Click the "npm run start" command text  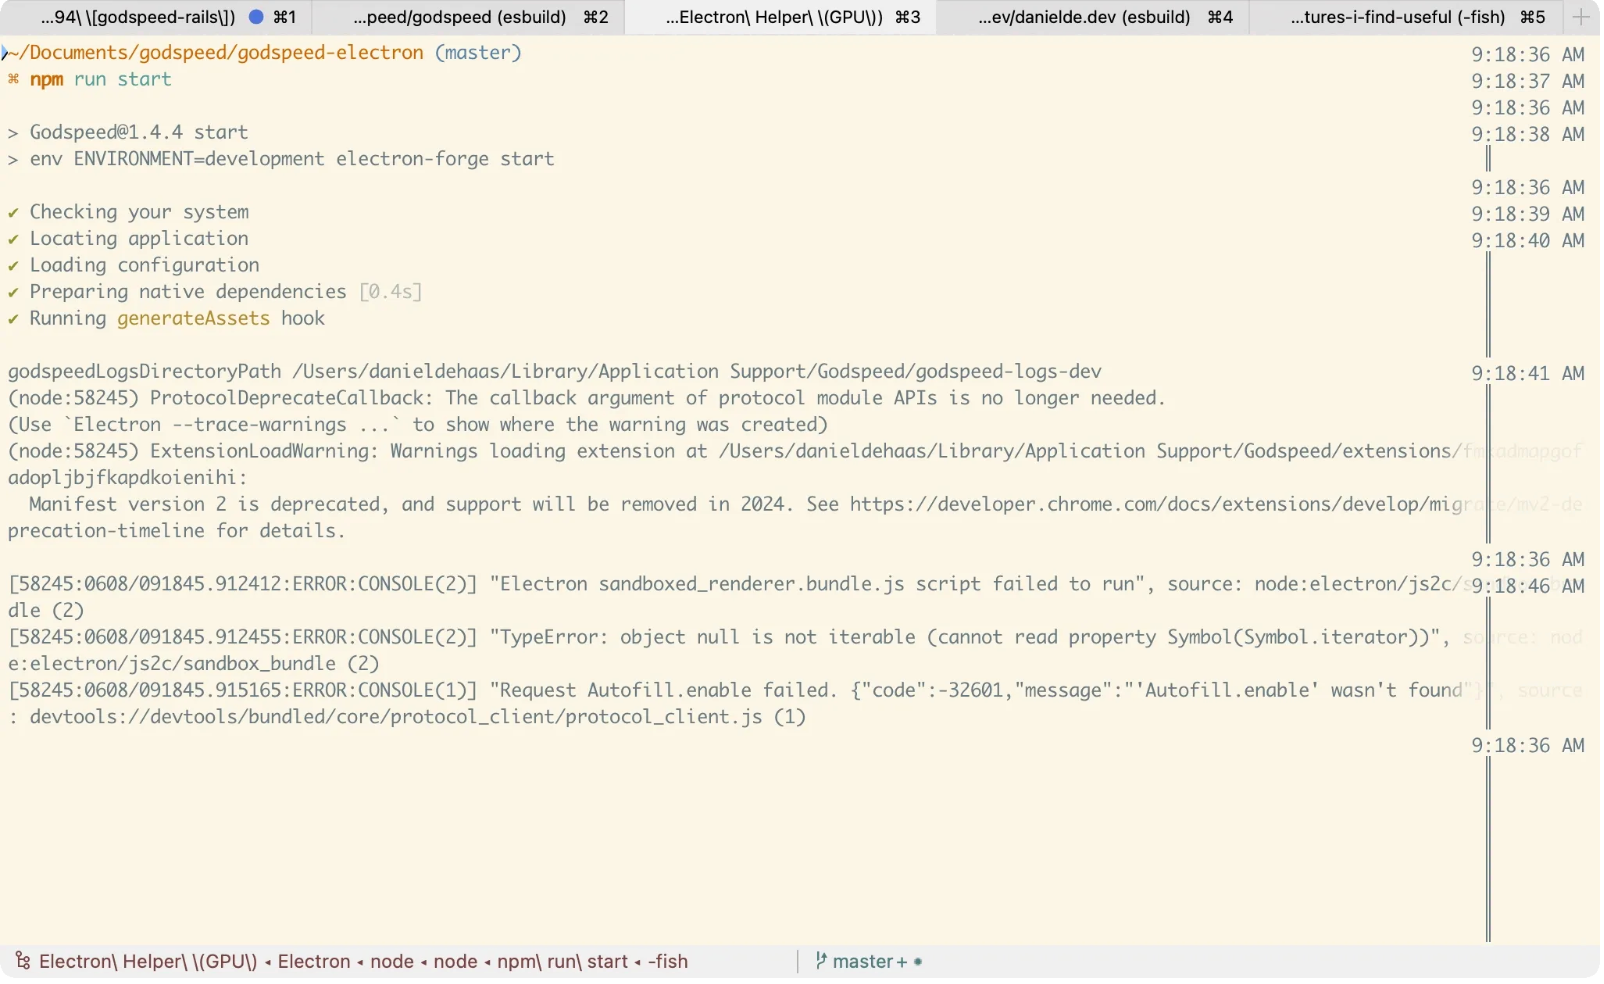[101, 79]
